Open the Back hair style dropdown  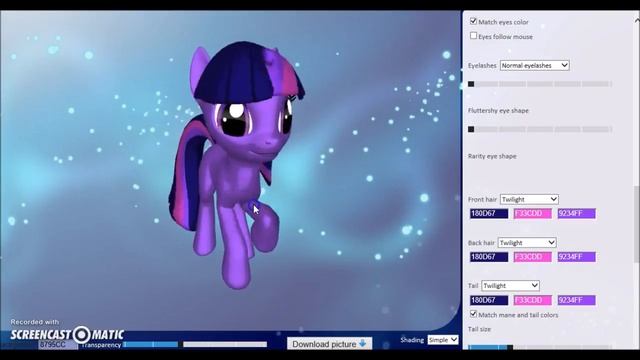coord(527,242)
